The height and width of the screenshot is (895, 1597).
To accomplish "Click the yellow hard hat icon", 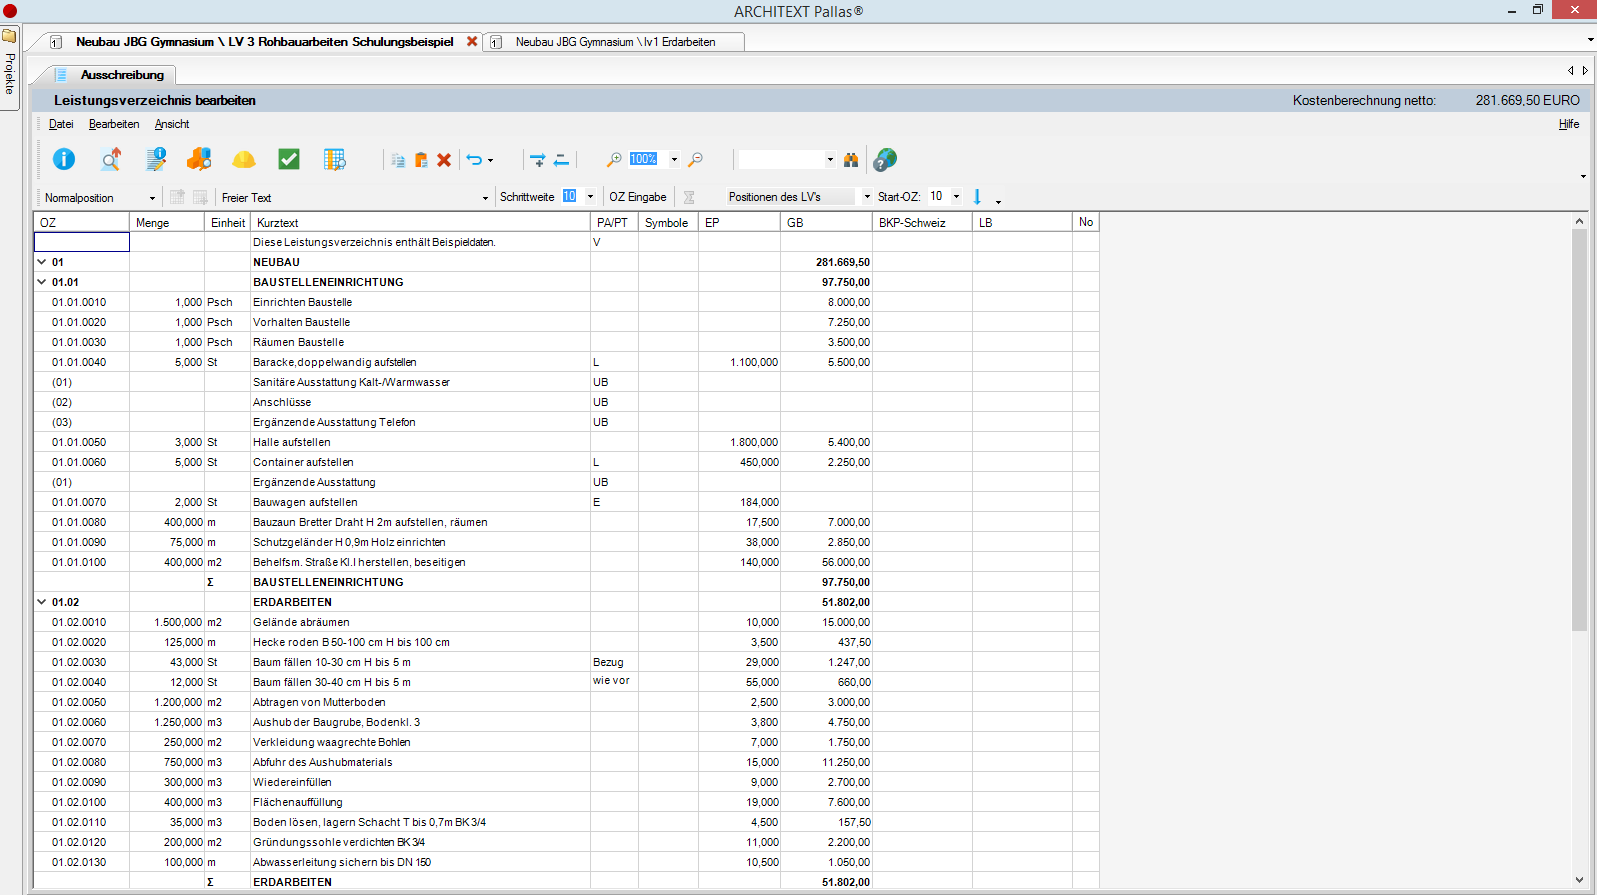I will pos(244,159).
